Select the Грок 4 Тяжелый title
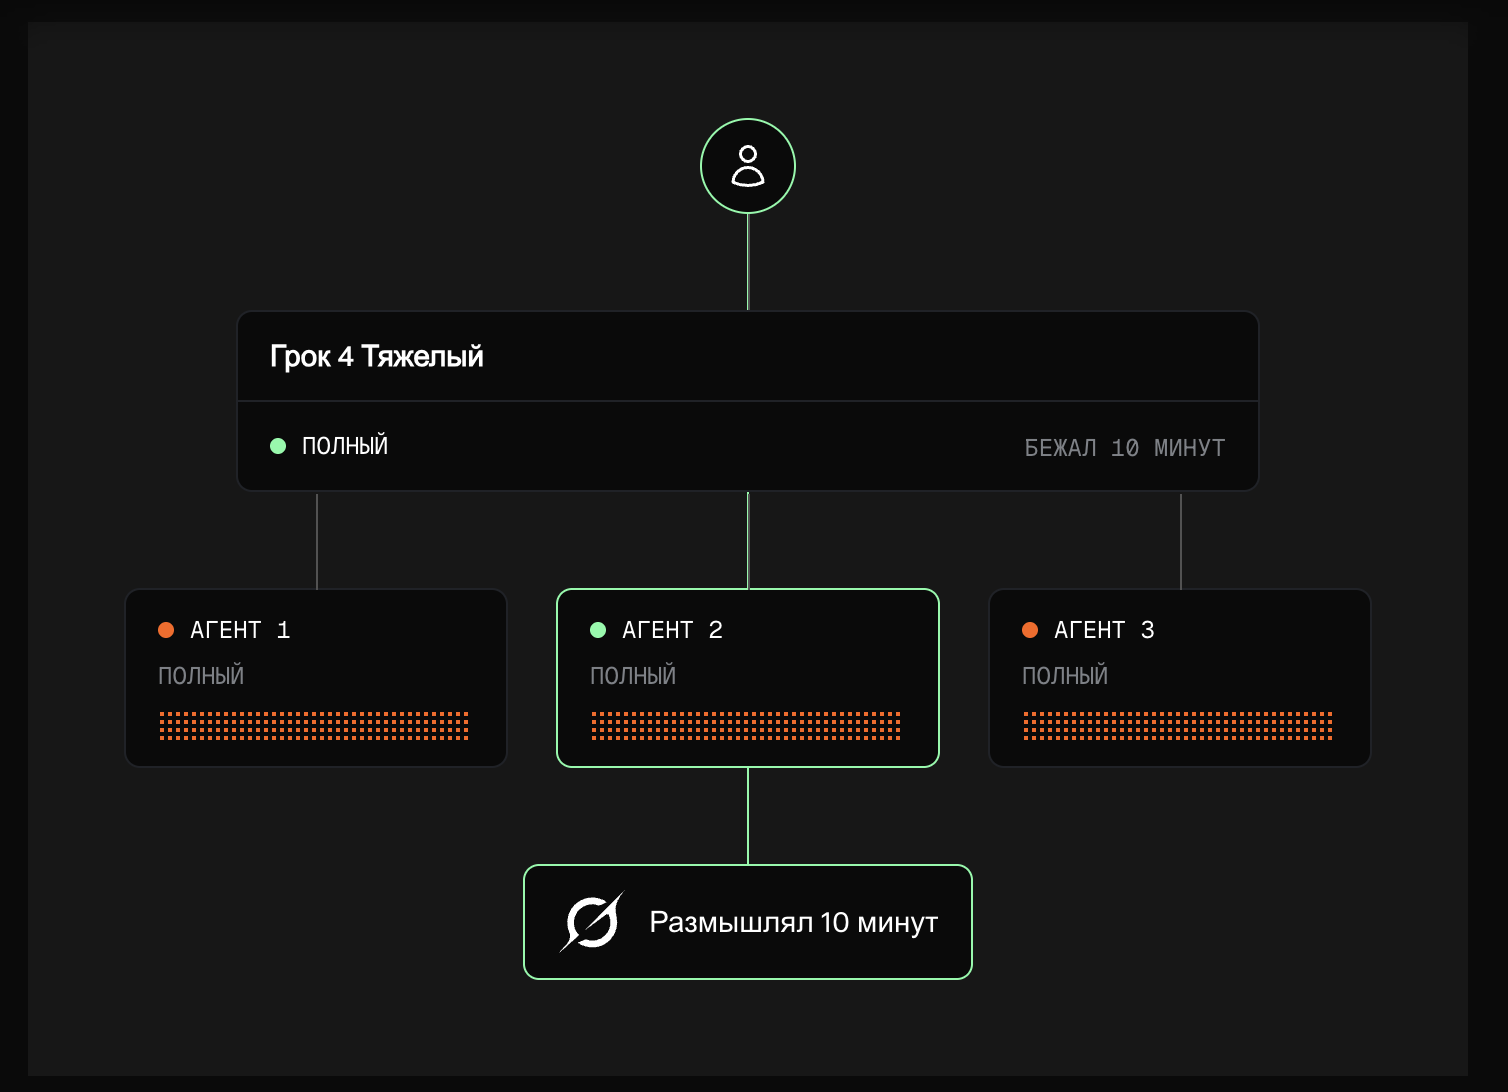Image resolution: width=1508 pixels, height=1092 pixels. 377,357
